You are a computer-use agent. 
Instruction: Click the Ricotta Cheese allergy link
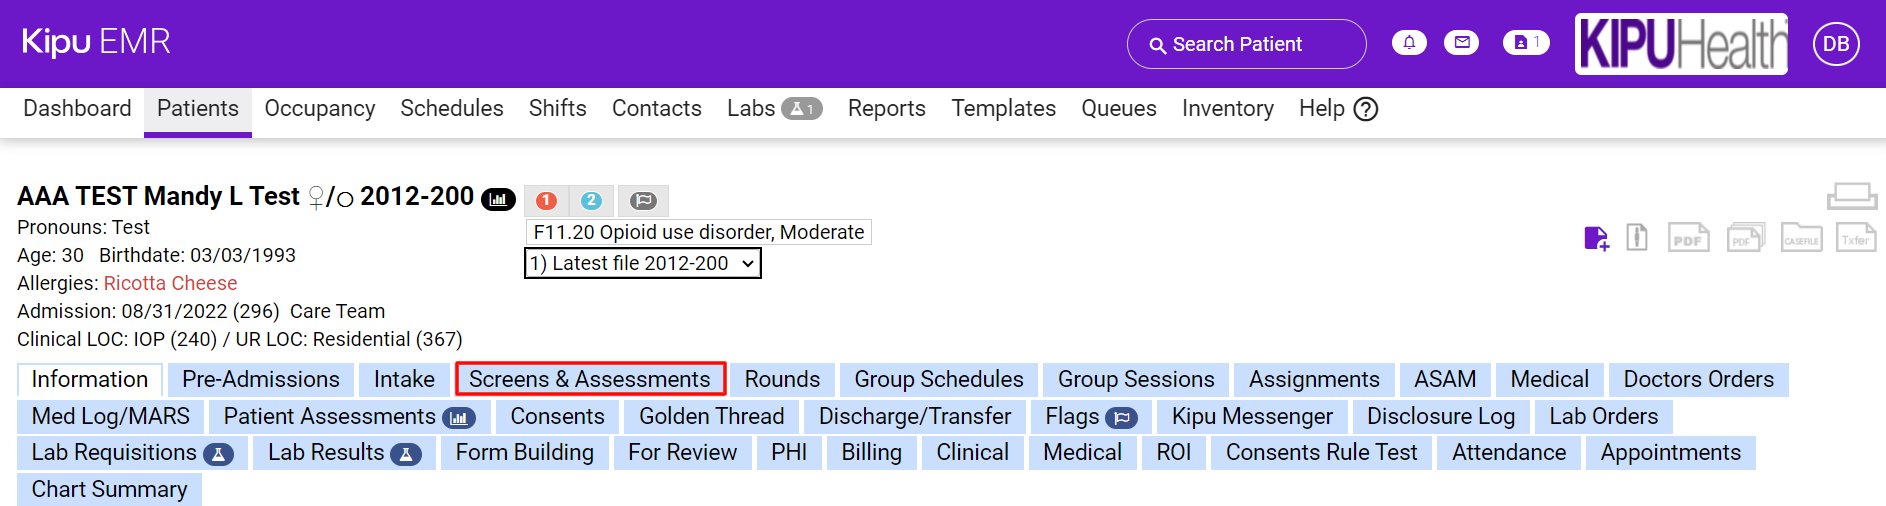pos(170,283)
